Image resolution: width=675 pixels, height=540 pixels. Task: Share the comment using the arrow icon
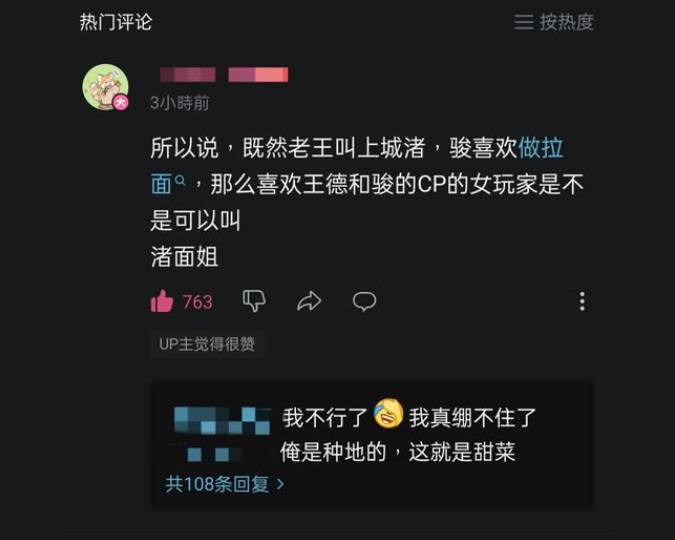pyautogui.click(x=309, y=301)
